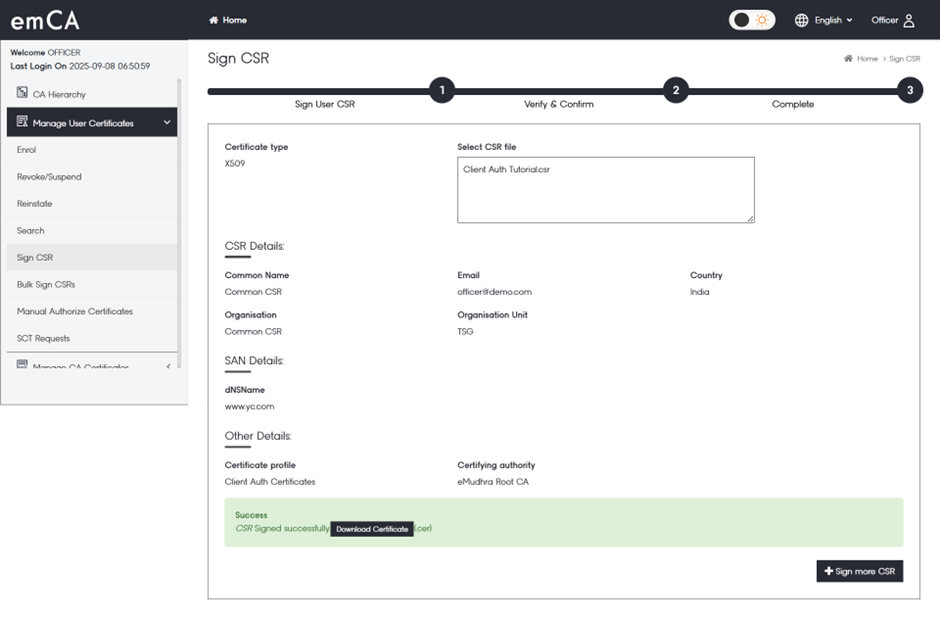Image resolution: width=940 pixels, height=619 pixels.
Task: Open Manual Authorize Certificates
Action: pos(75,312)
